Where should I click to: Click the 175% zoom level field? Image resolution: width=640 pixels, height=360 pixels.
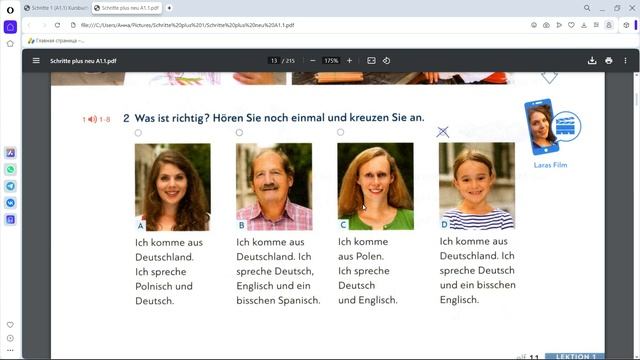[x=331, y=60]
